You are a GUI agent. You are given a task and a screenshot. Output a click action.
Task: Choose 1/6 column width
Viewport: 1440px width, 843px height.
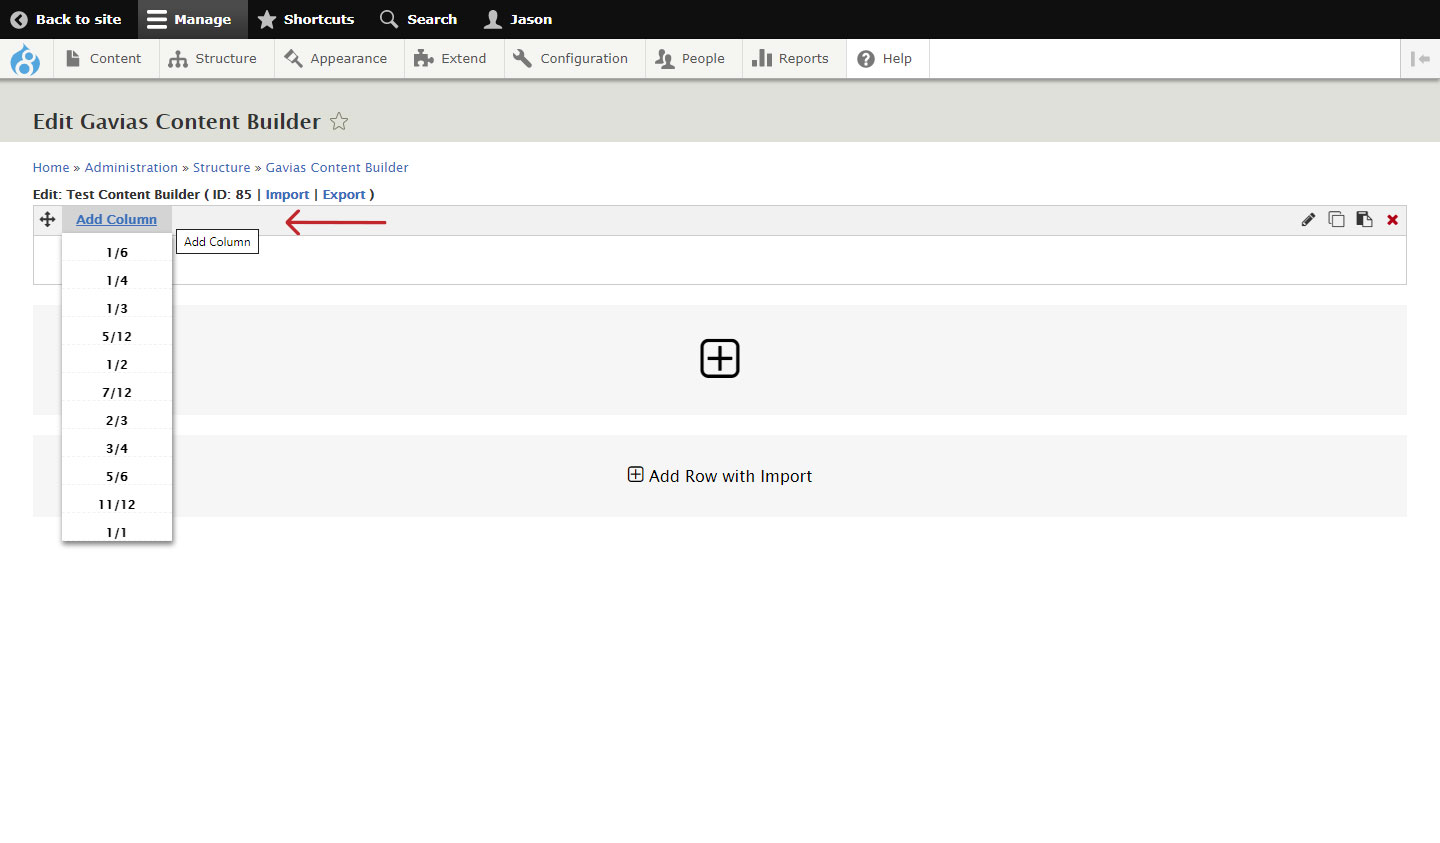point(117,253)
